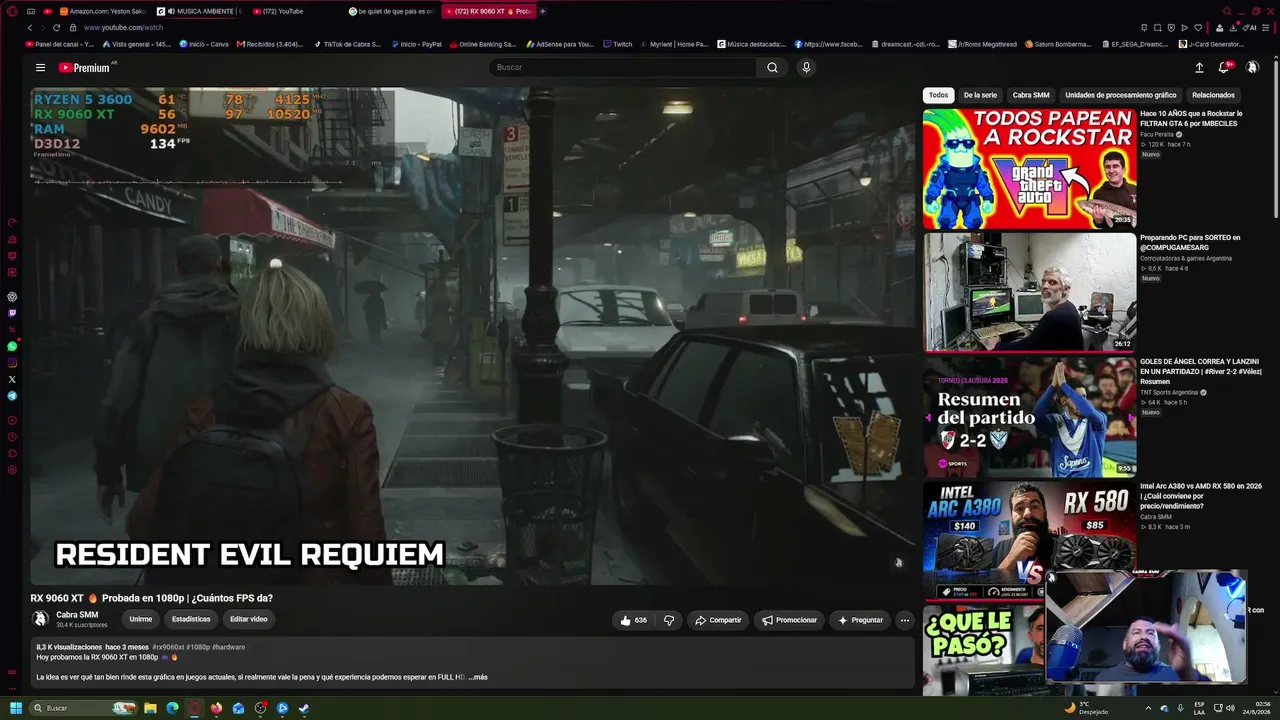
Task: Click the 'Unirme' join button
Action: (x=141, y=619)
